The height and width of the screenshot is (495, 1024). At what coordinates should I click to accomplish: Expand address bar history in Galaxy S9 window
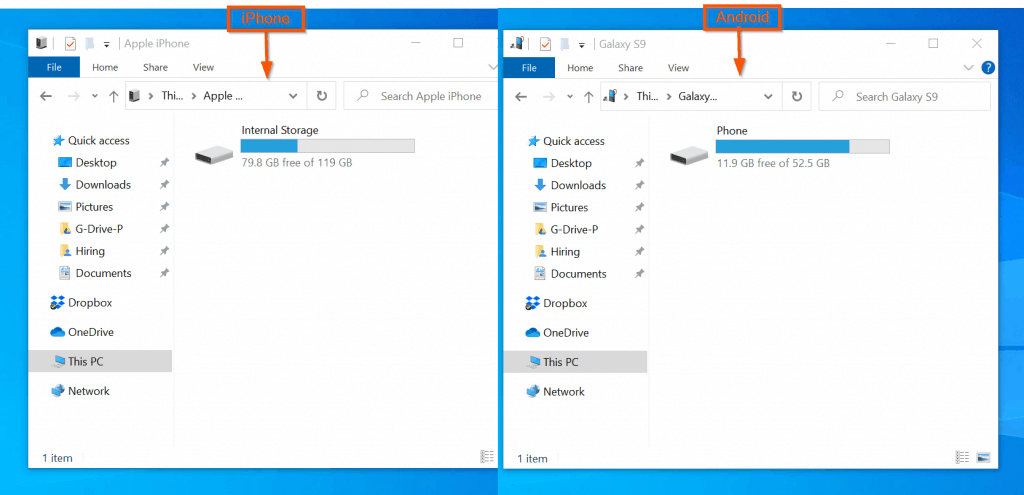click(769, 97)
